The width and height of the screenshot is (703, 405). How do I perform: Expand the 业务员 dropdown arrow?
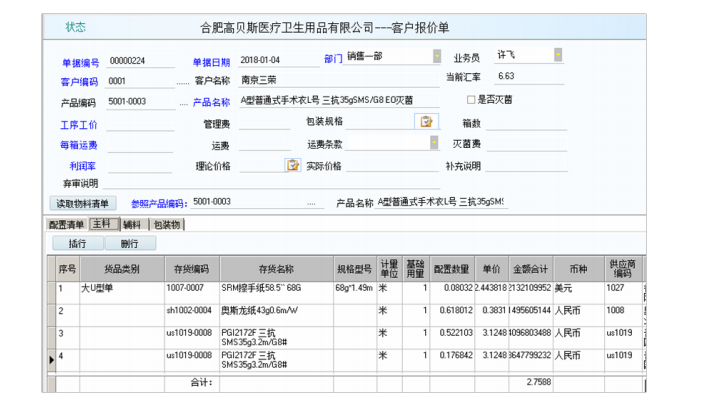[558, 55]
